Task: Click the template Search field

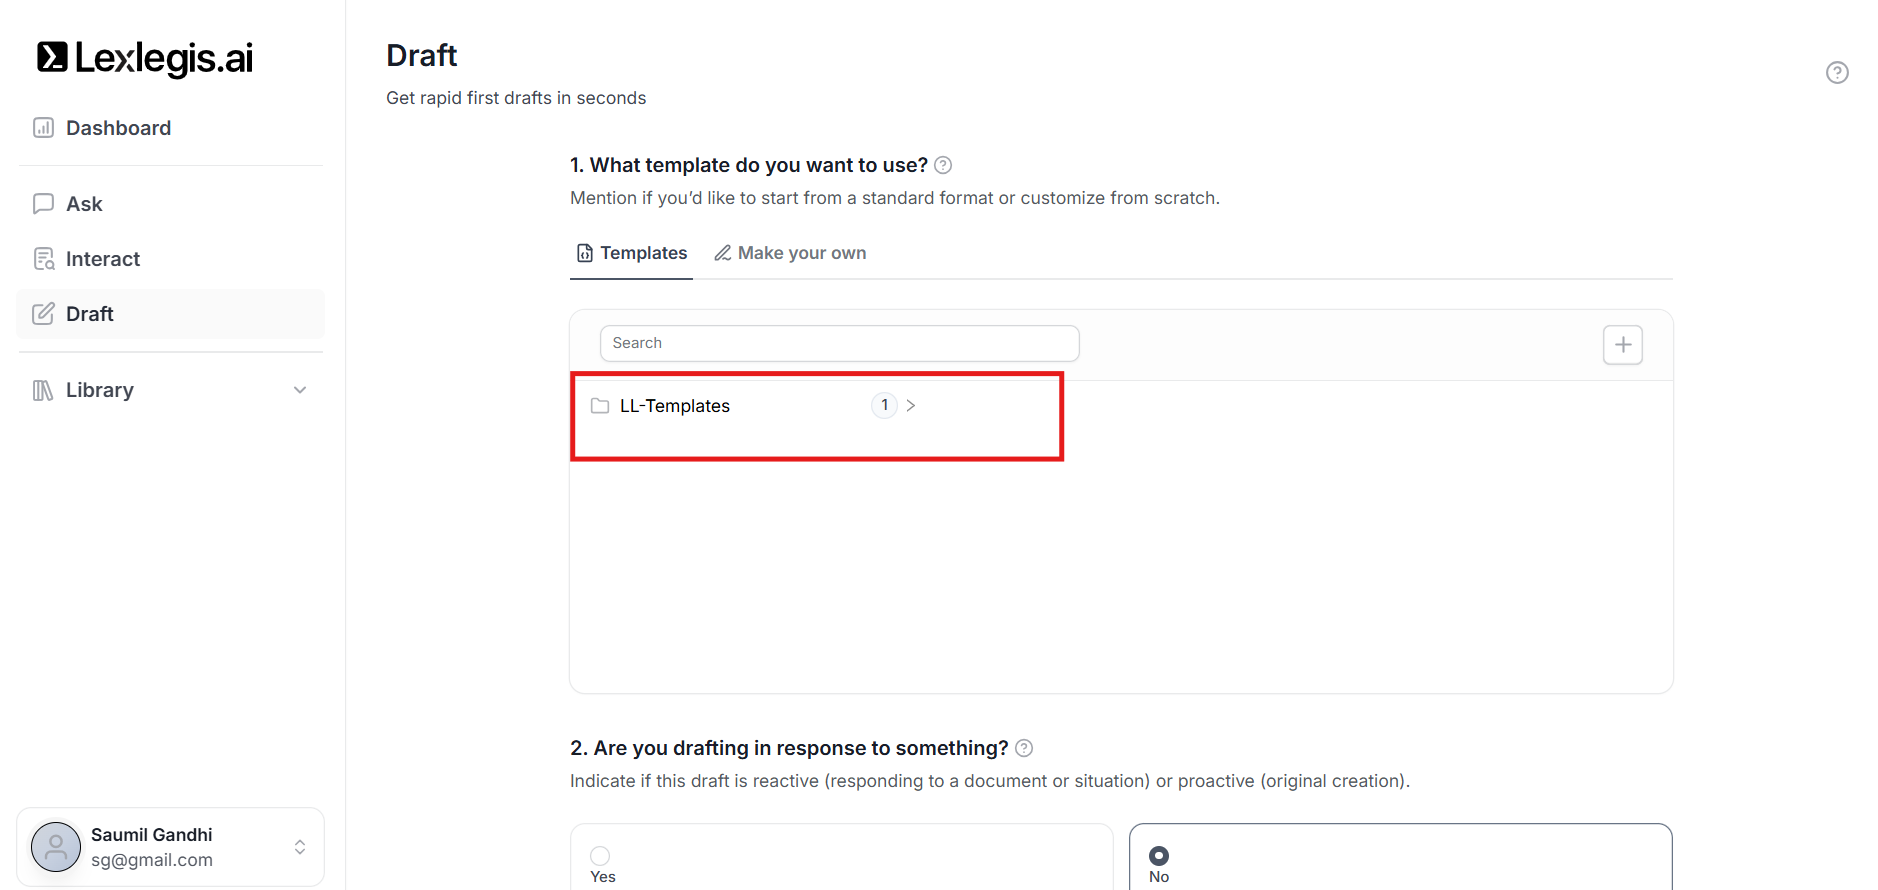Action: (x=839, y=343)
